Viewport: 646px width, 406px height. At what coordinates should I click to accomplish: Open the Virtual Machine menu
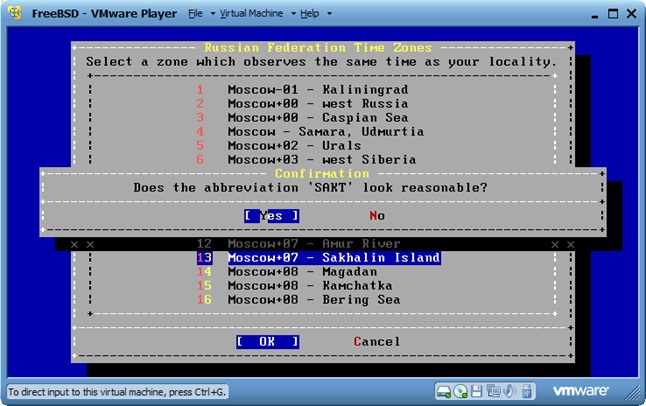pyautogui.click(x=254, y=15)
